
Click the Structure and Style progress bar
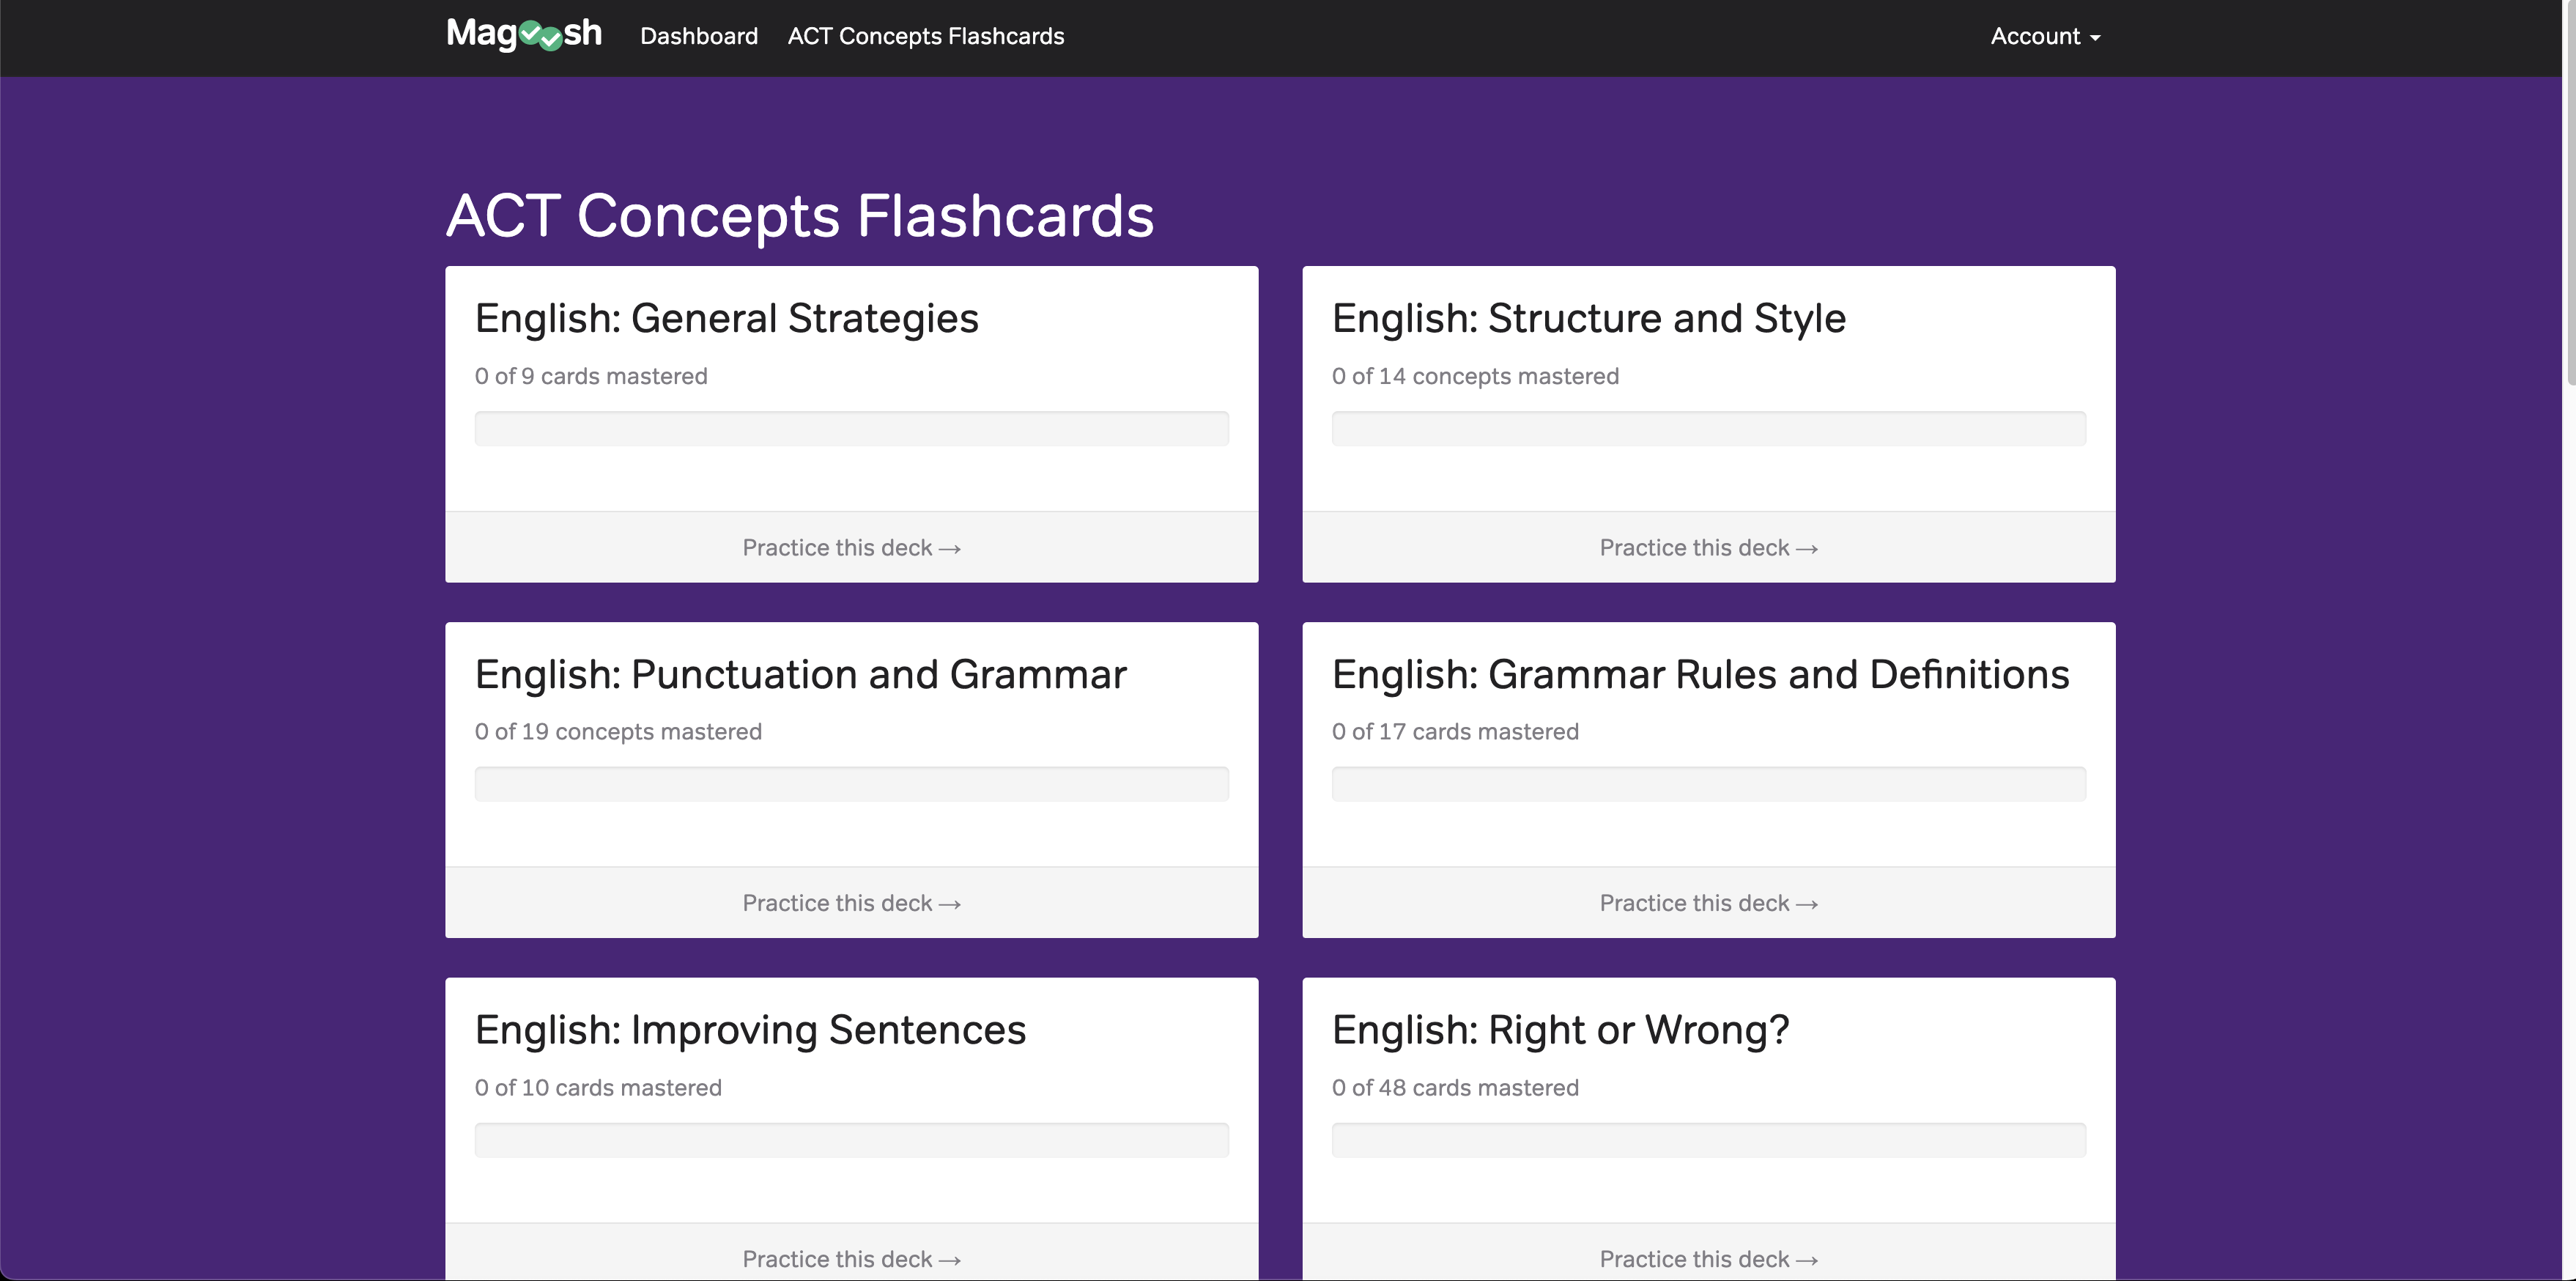tap(1708, 429)
